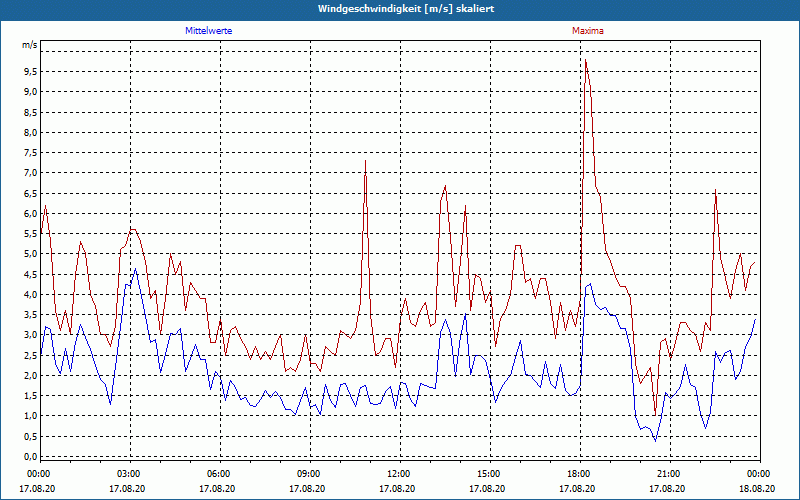Screen dimensions: 800x500
Task: Click the '17.08.20' date under 18:00
Action: pos(578,489)
